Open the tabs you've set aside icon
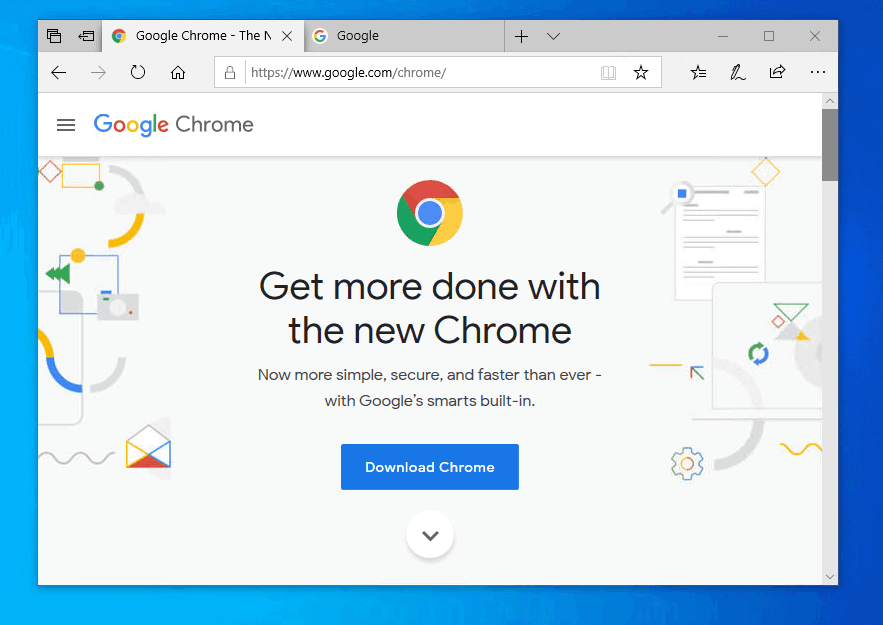Viewport: 883px width, 625px height. pos(54,36)
